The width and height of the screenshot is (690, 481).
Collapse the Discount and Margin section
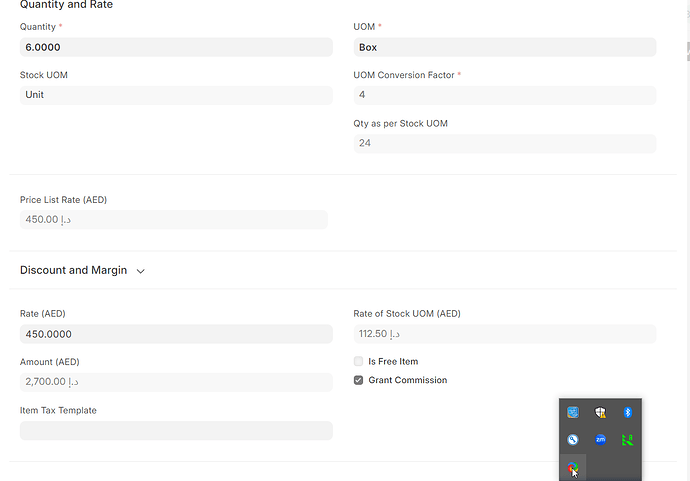[x=140, y=271]
